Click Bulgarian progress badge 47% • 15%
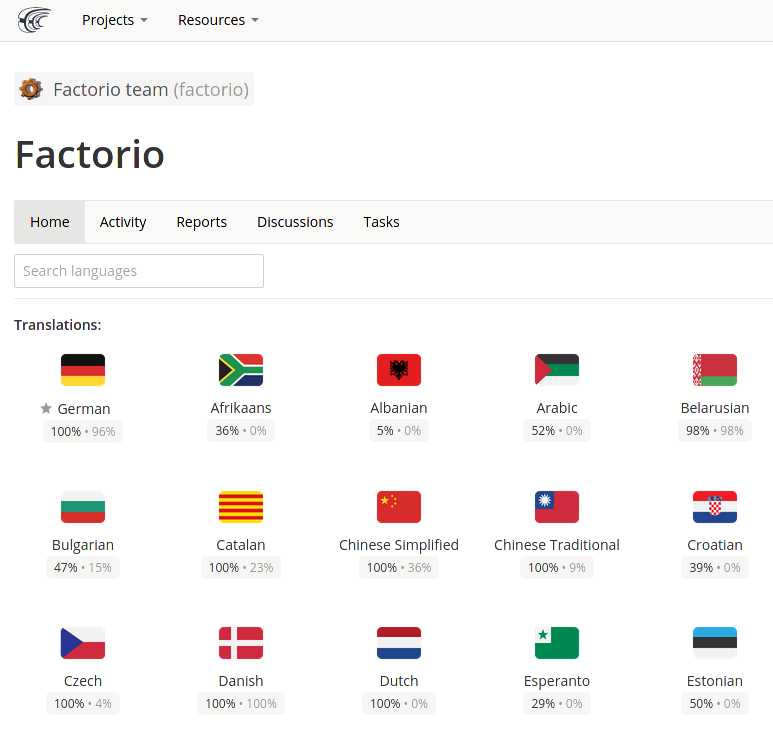This screenshot has height=738, width=773. pyautogui.click(x=83, y=567)
